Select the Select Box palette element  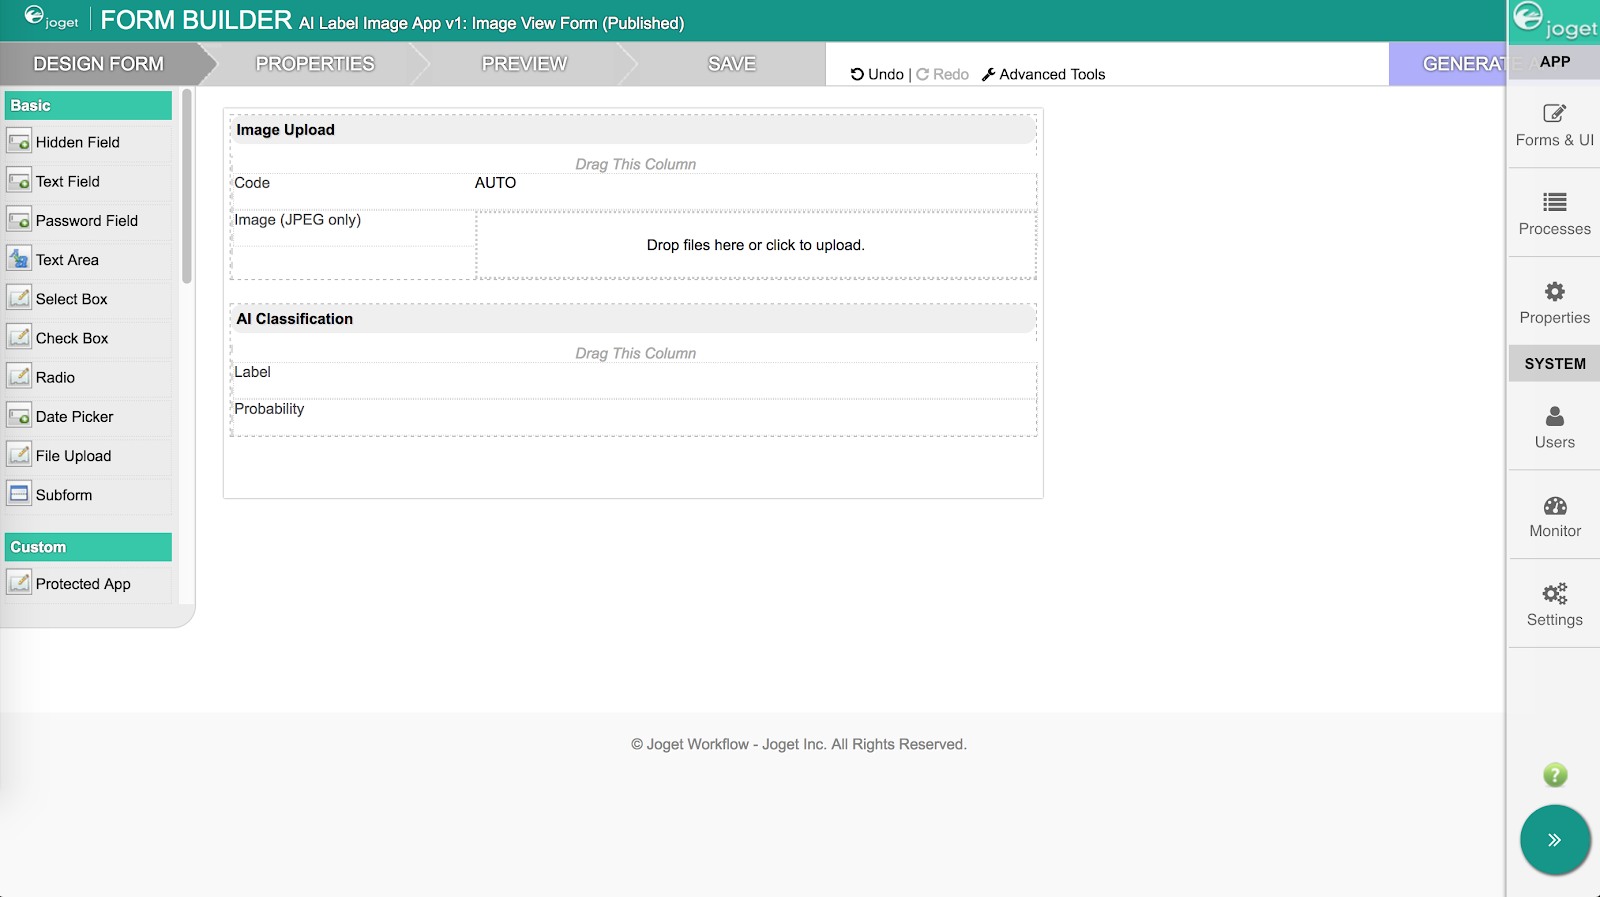[88, 299]
